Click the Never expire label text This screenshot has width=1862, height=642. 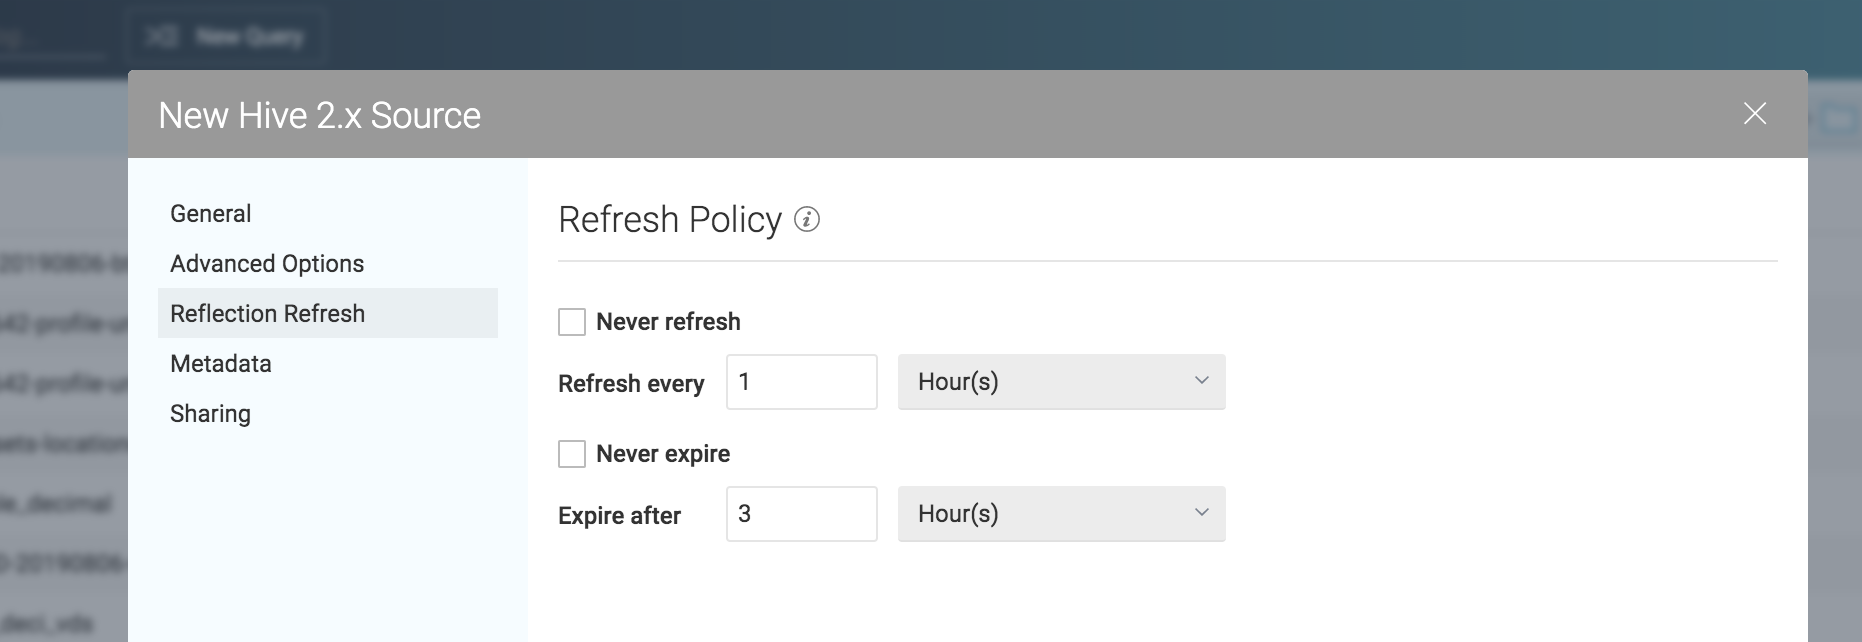(x=663, y=454)
